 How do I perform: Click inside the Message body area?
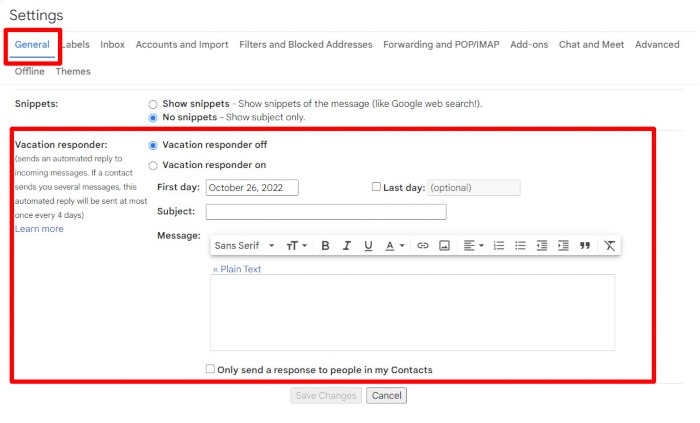(x=412, y=312)
